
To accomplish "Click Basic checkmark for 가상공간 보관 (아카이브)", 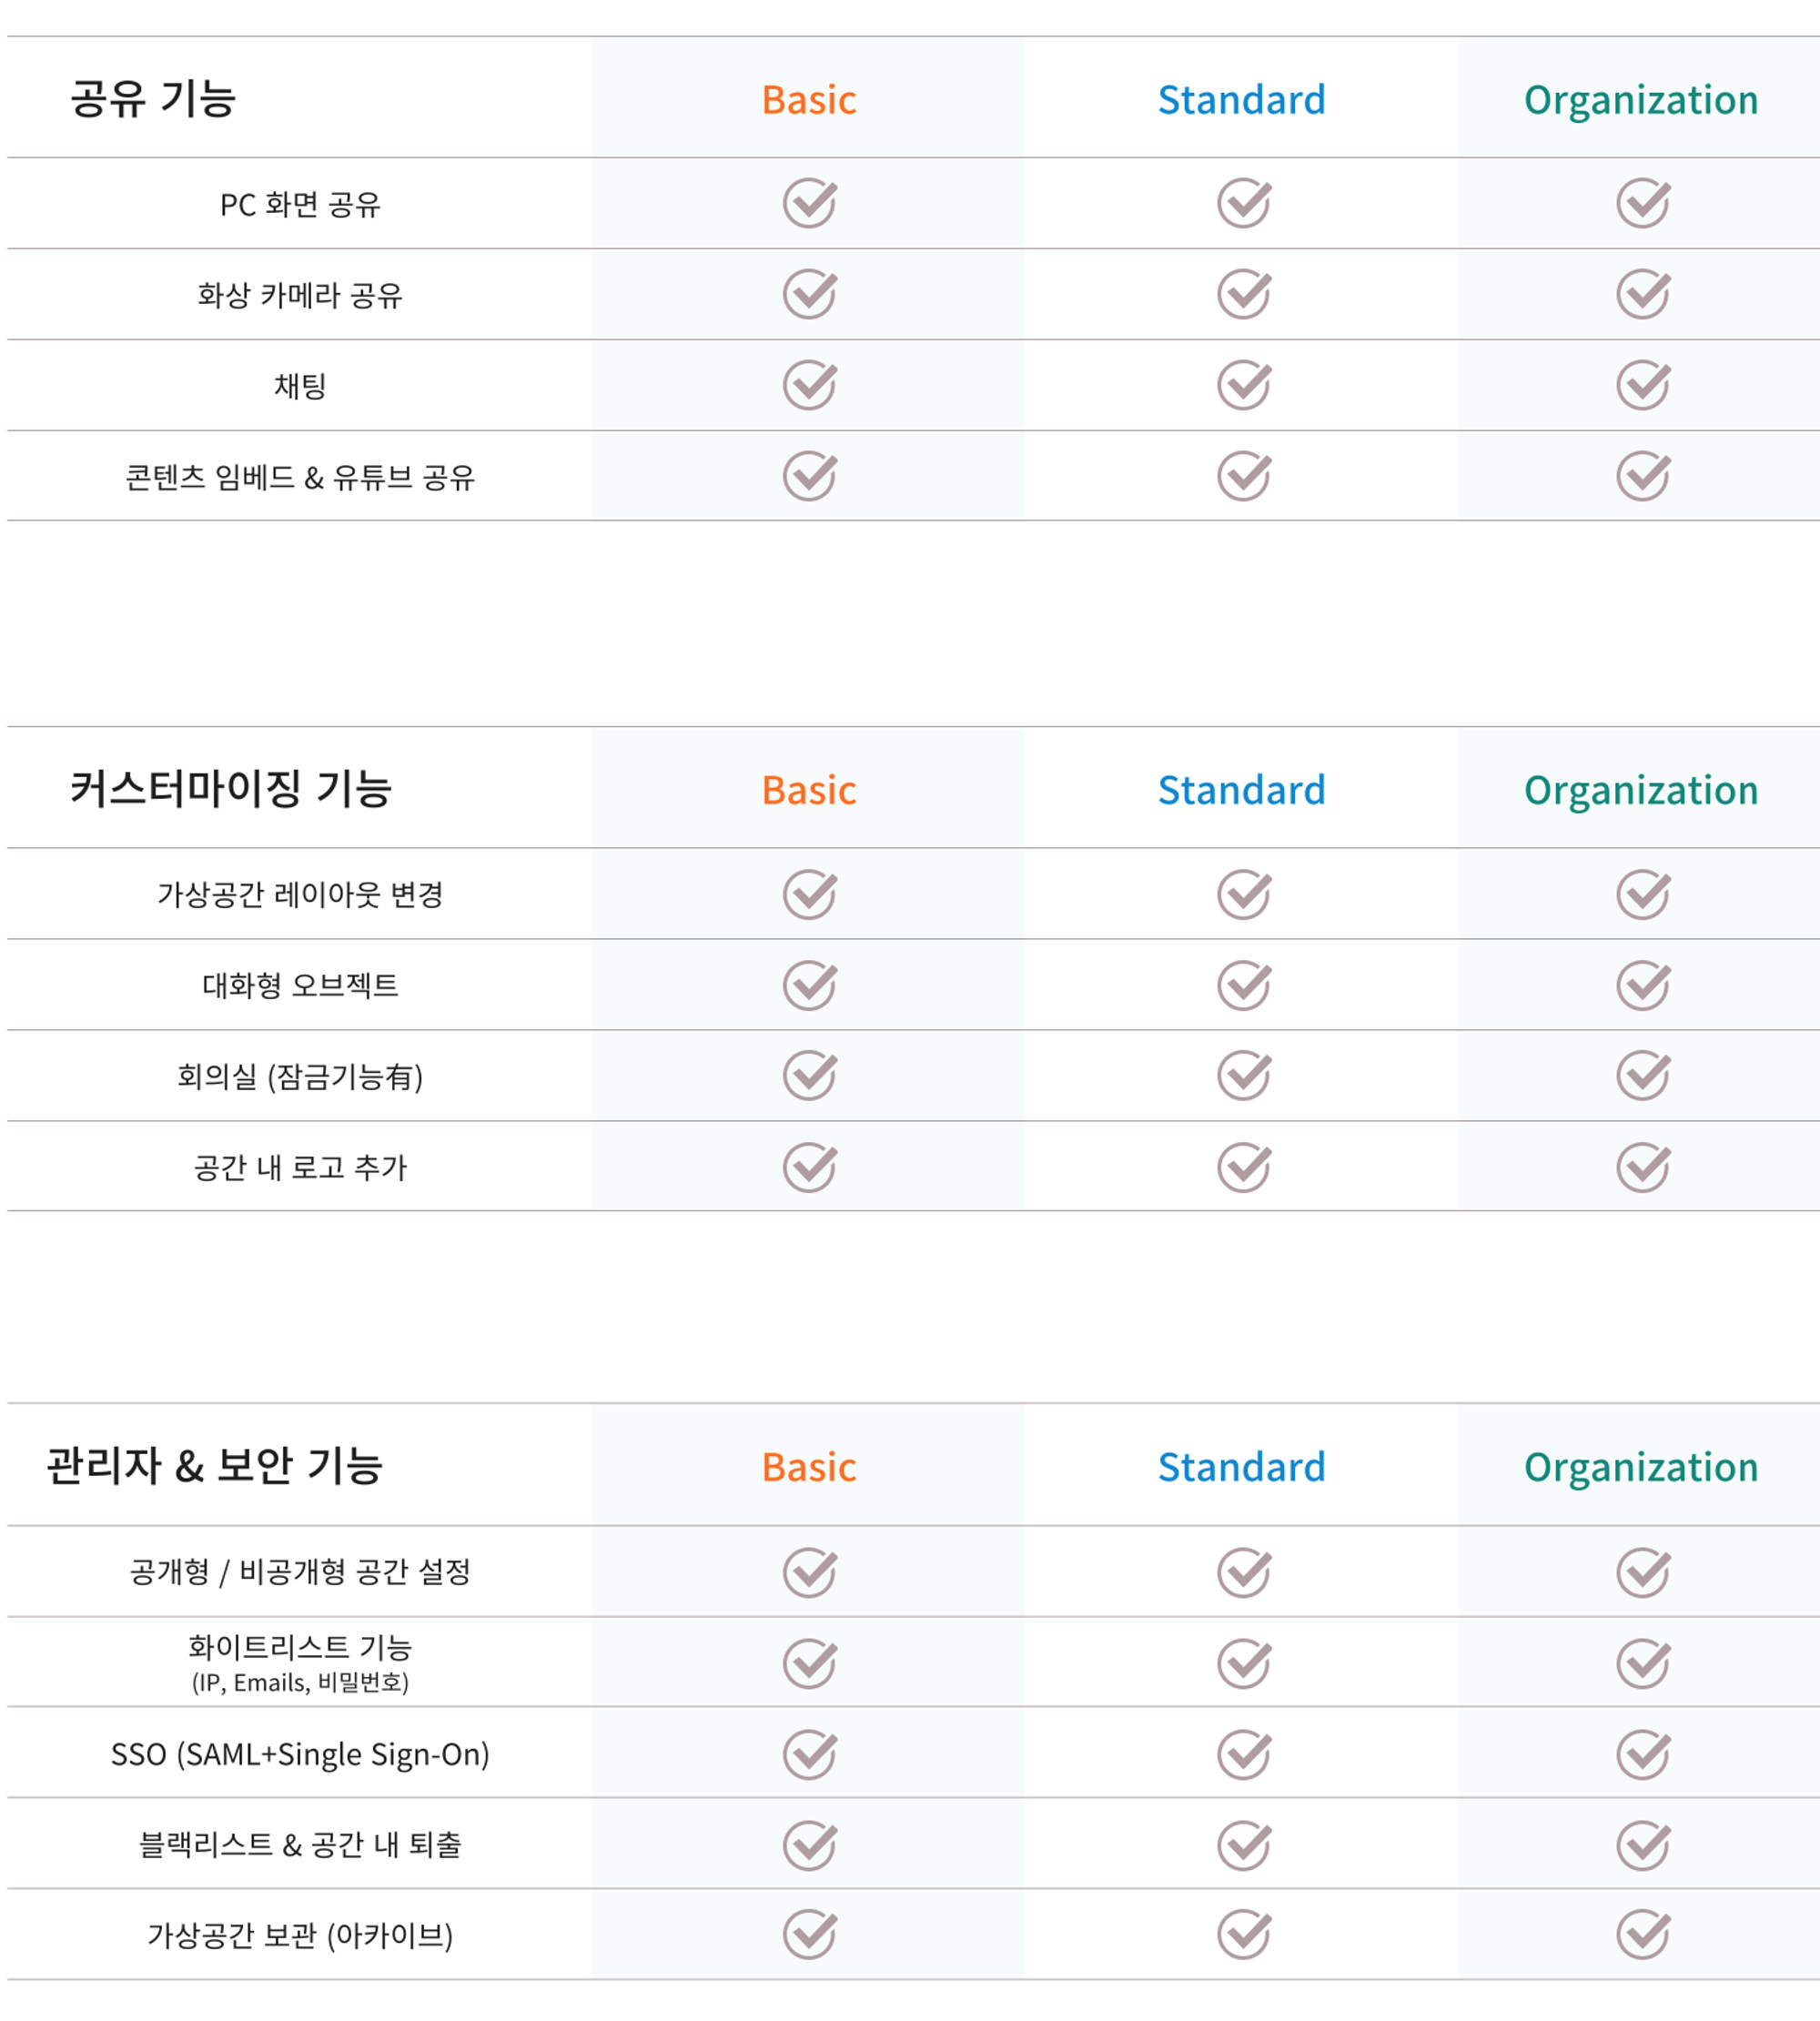I will point(809,1934).
